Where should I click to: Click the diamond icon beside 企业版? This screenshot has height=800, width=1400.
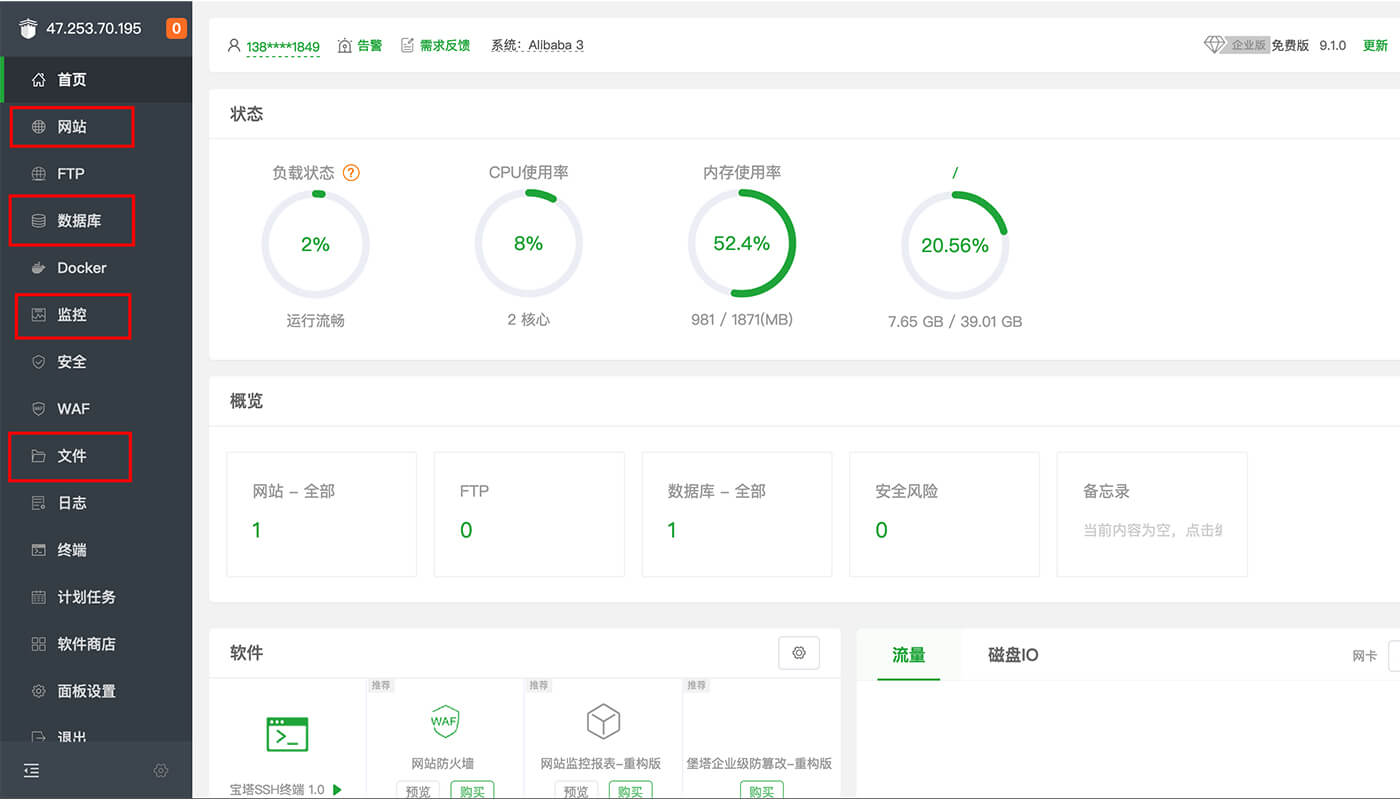tap(1214, 45)
